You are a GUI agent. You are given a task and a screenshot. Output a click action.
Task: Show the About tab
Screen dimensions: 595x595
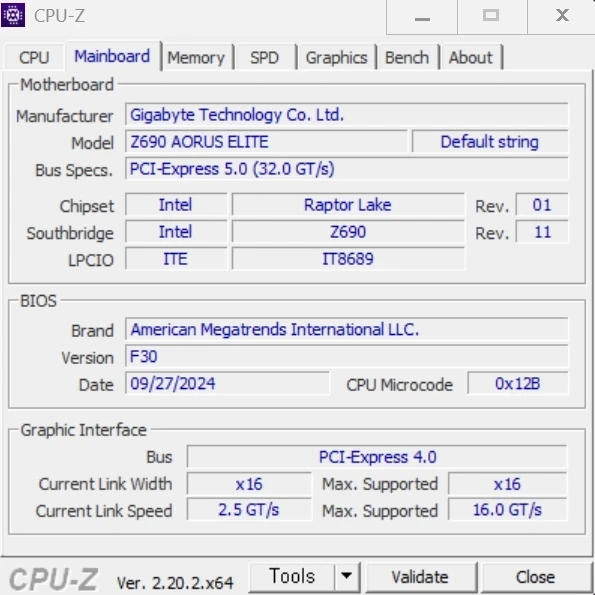[471, 58]
